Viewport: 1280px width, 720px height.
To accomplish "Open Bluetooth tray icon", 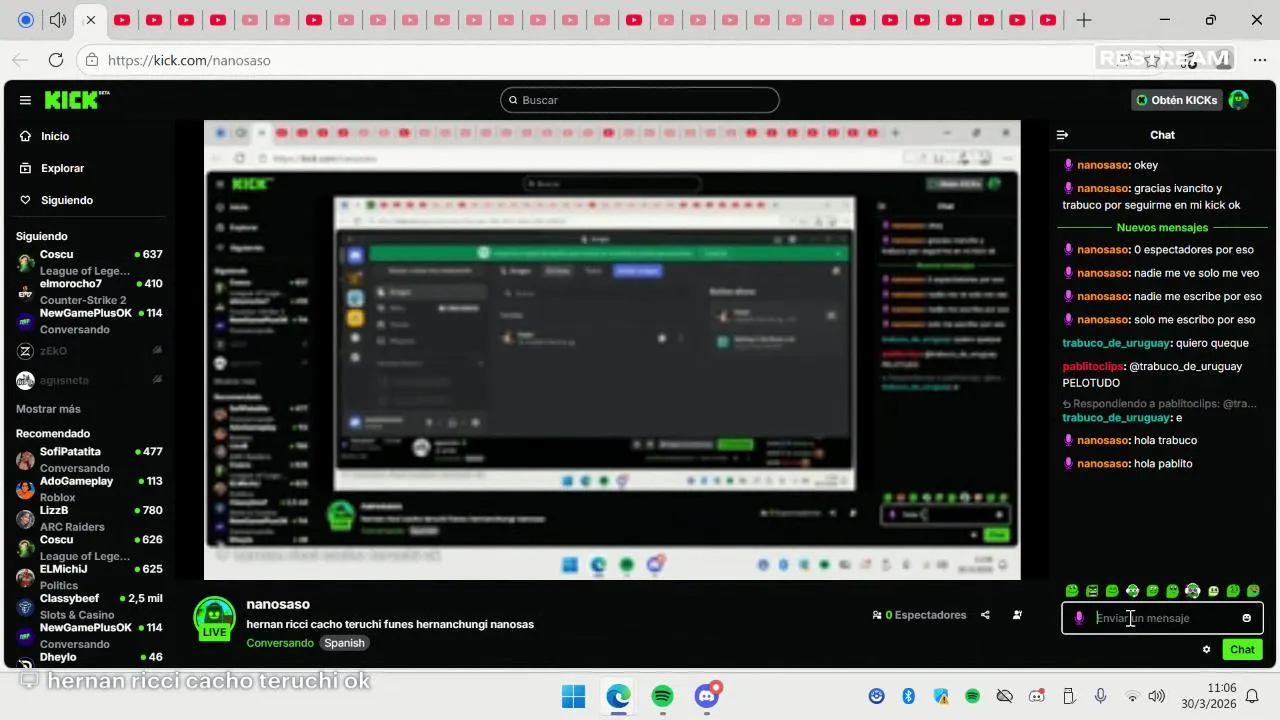I will 909,696.
